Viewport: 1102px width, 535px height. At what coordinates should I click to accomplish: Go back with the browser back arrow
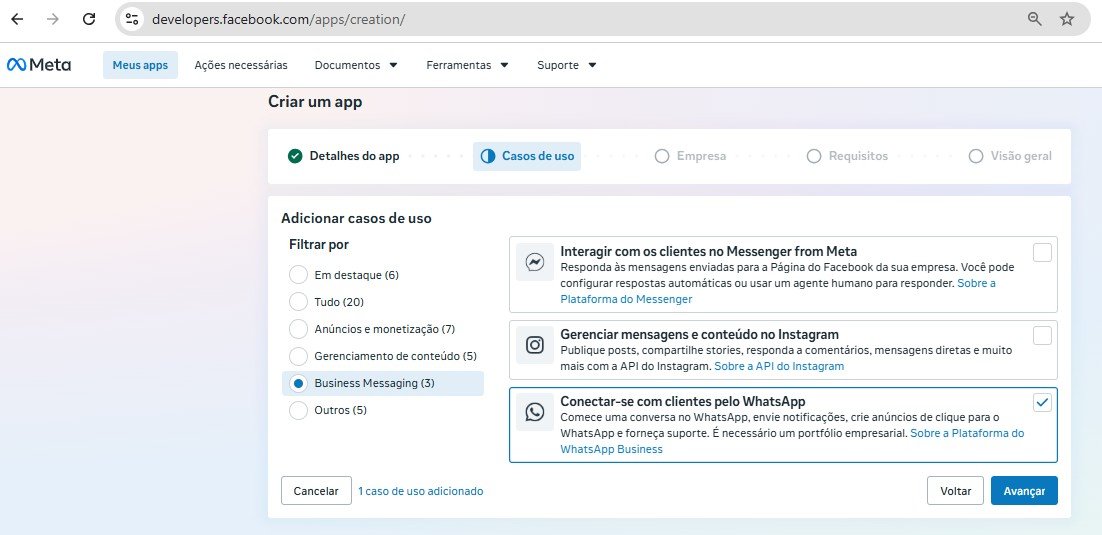(17, 19)
